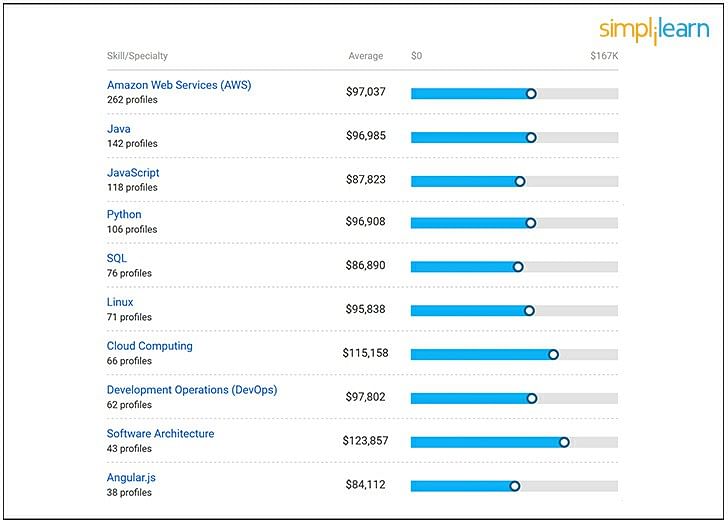Click the 118 profiles text

click(x=132, y=187)
